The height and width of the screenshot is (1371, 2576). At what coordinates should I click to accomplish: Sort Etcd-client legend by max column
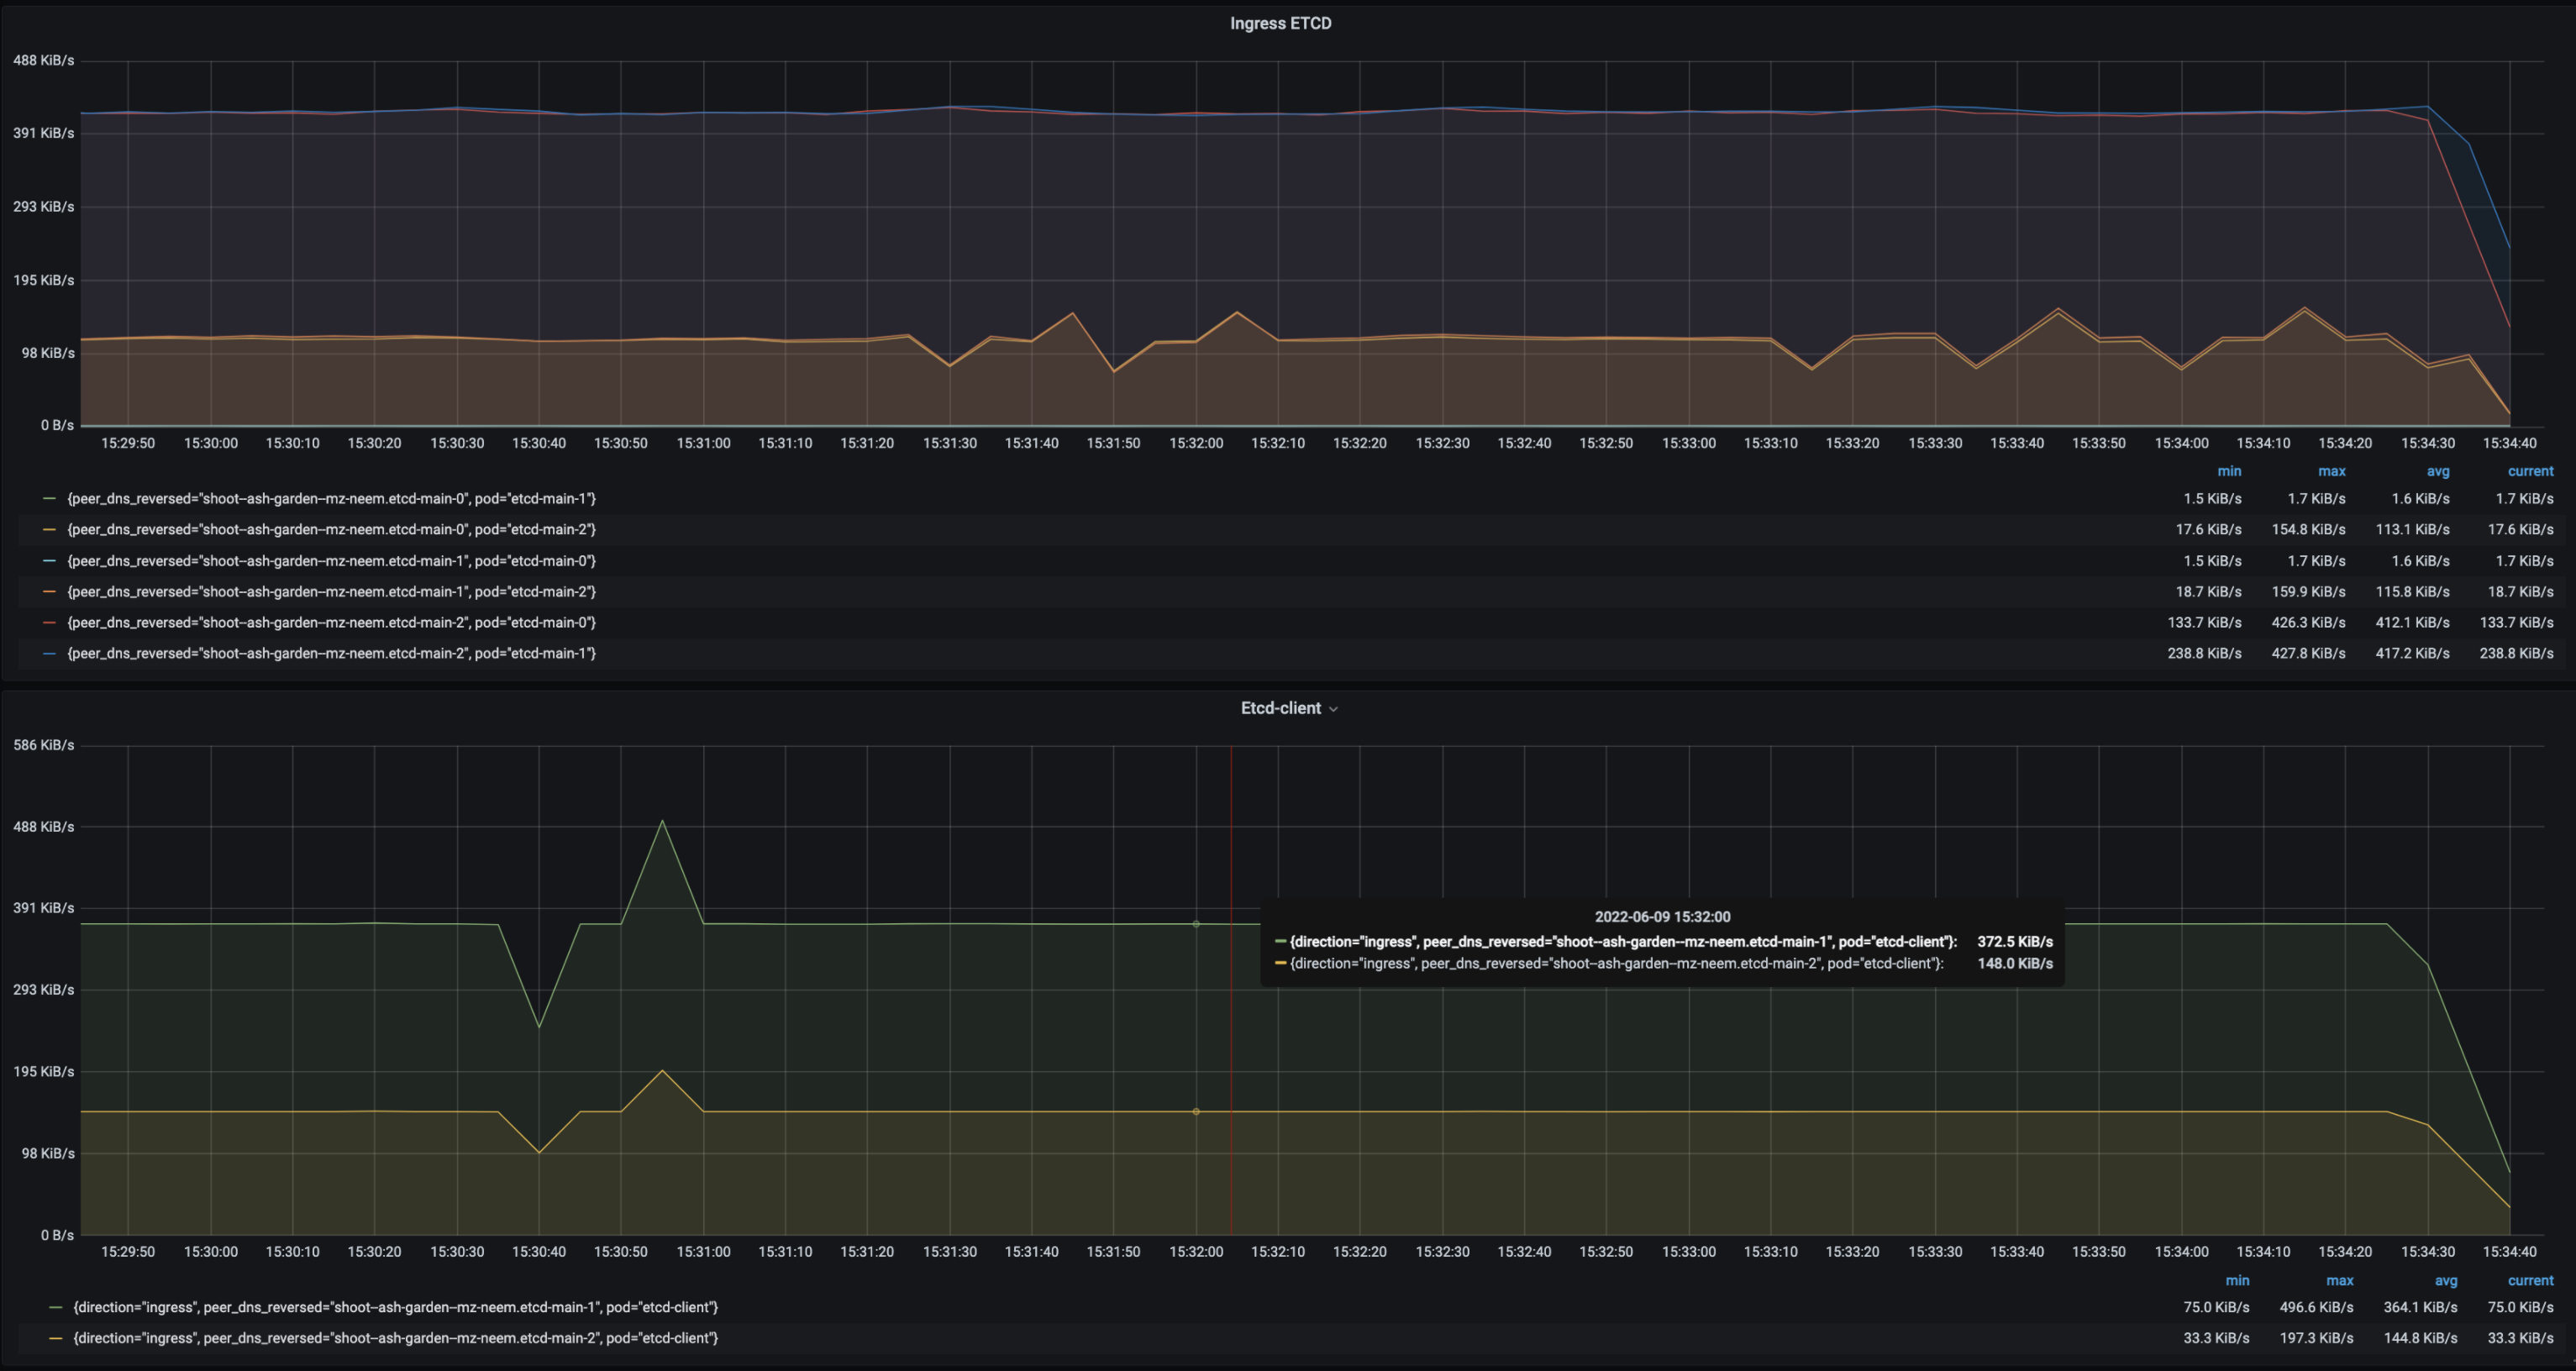2339,1280
